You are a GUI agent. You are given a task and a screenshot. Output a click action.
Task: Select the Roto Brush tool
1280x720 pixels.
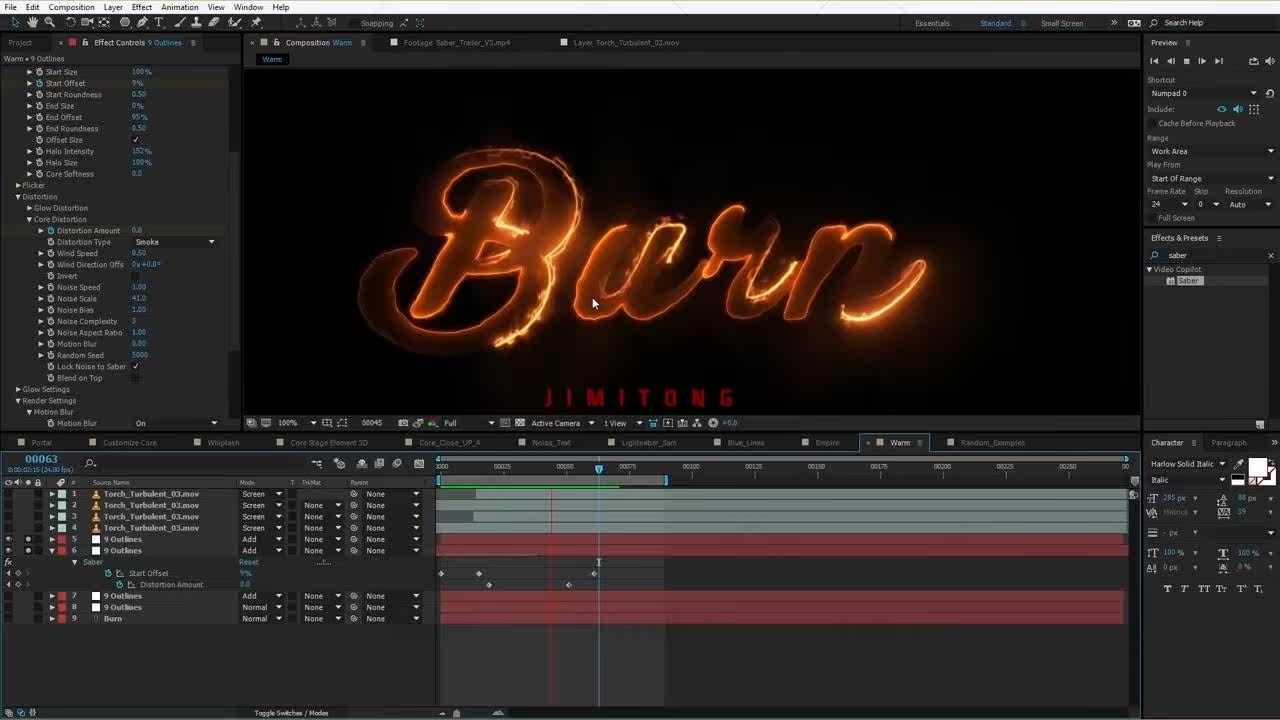point(236,22)
